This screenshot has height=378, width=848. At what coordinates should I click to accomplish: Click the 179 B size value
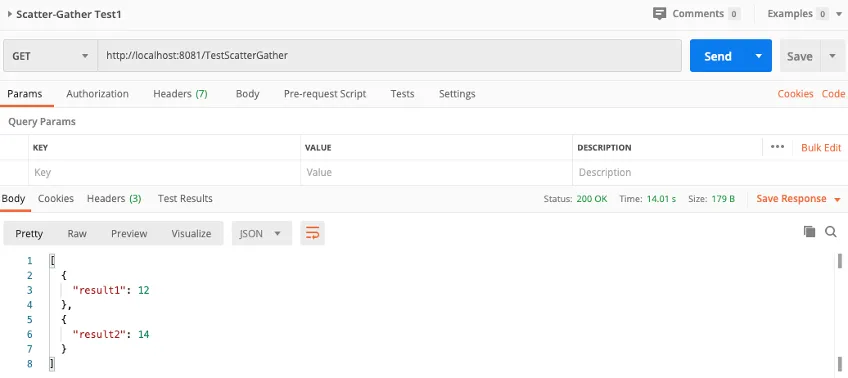(x=723, y=199)
